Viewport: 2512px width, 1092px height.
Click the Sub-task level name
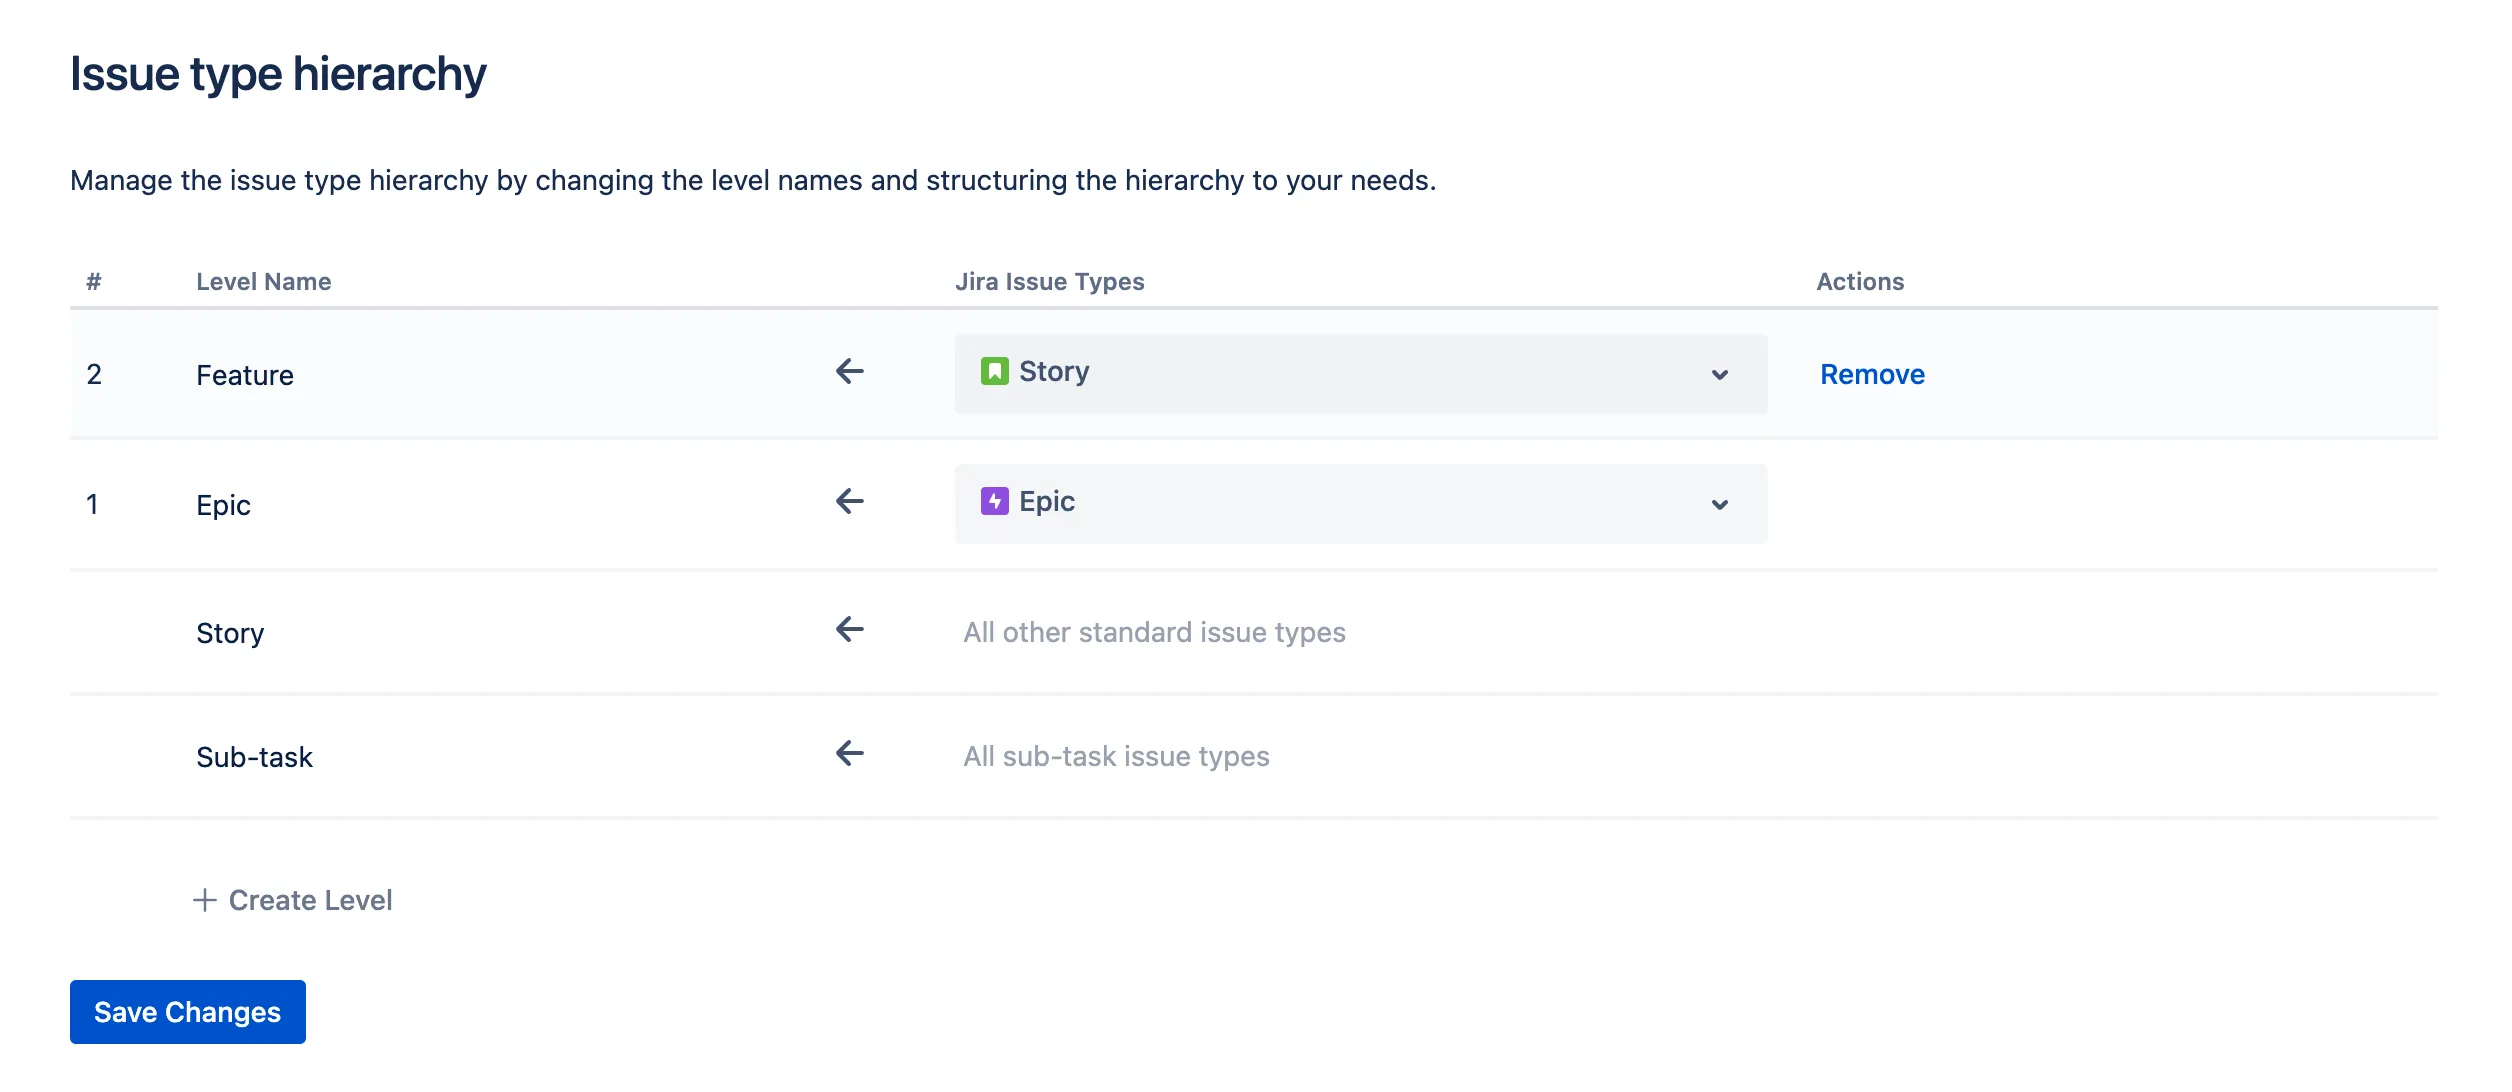click(254, 757)
